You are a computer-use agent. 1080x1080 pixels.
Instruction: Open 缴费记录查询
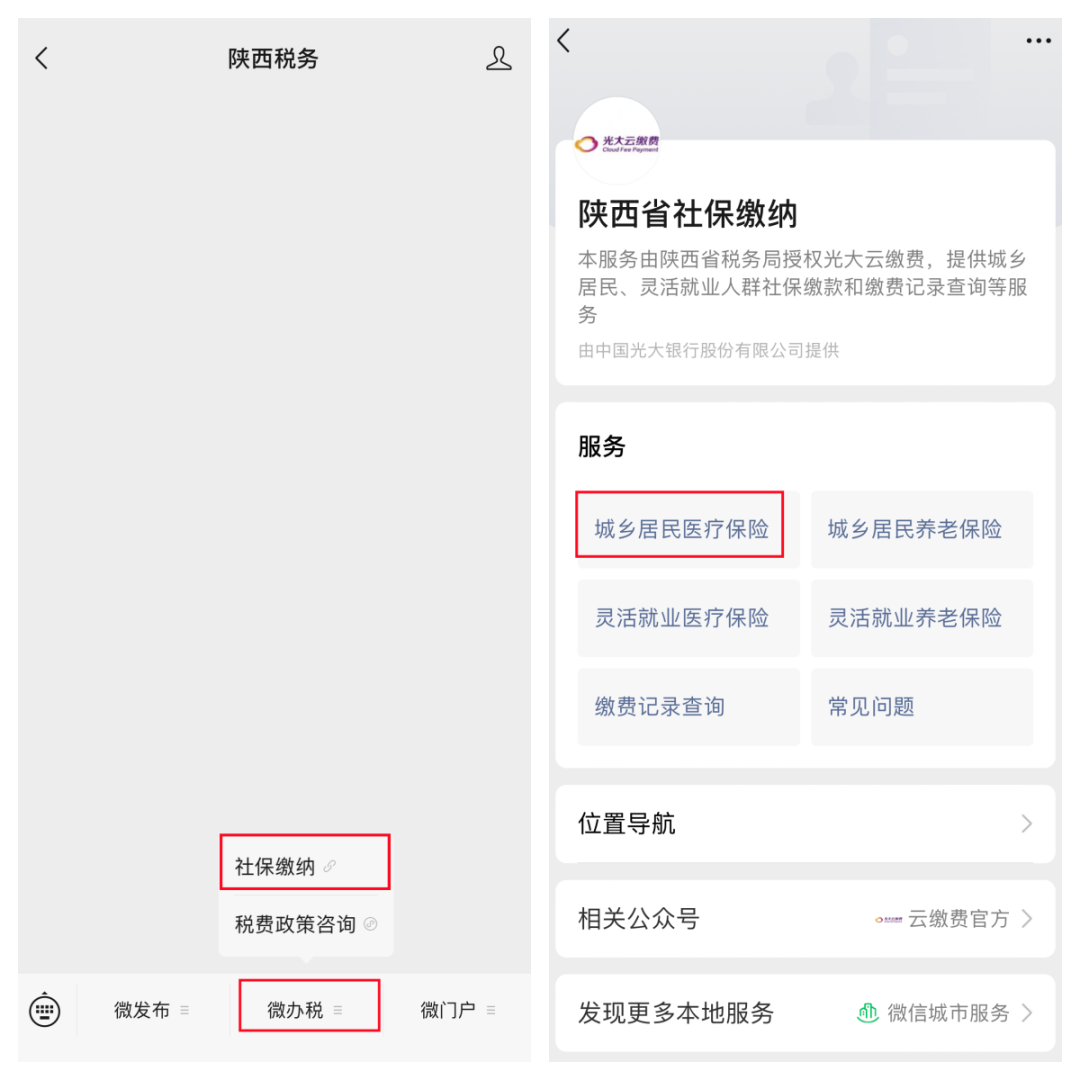[x=688, y=707]
